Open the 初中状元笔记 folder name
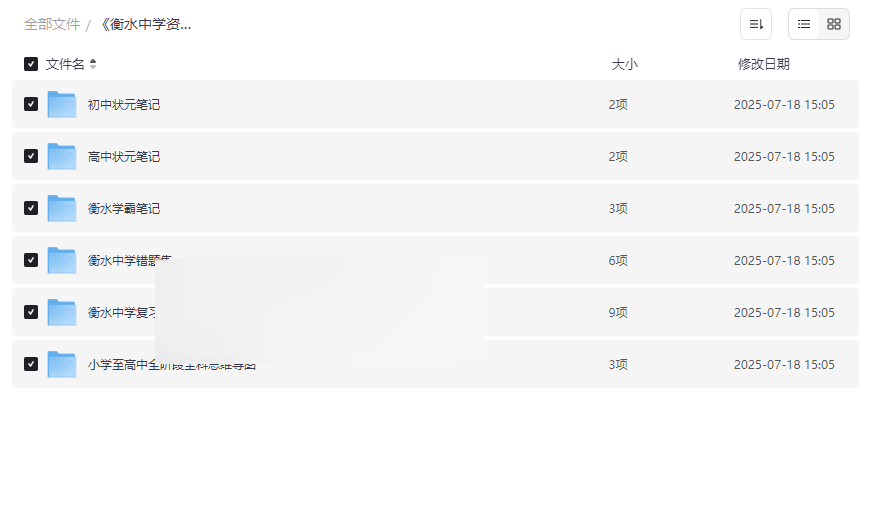Viewport: 874px width, 514px height. [124, 104]
